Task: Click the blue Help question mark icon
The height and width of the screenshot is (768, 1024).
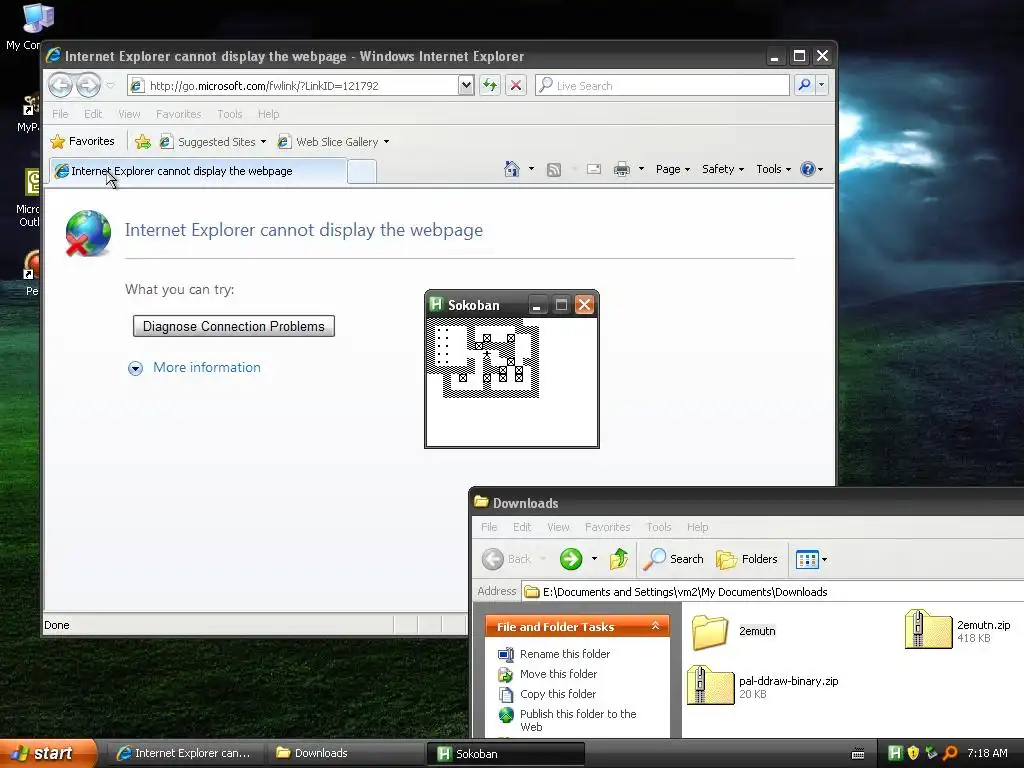Action: click(808, 169)
